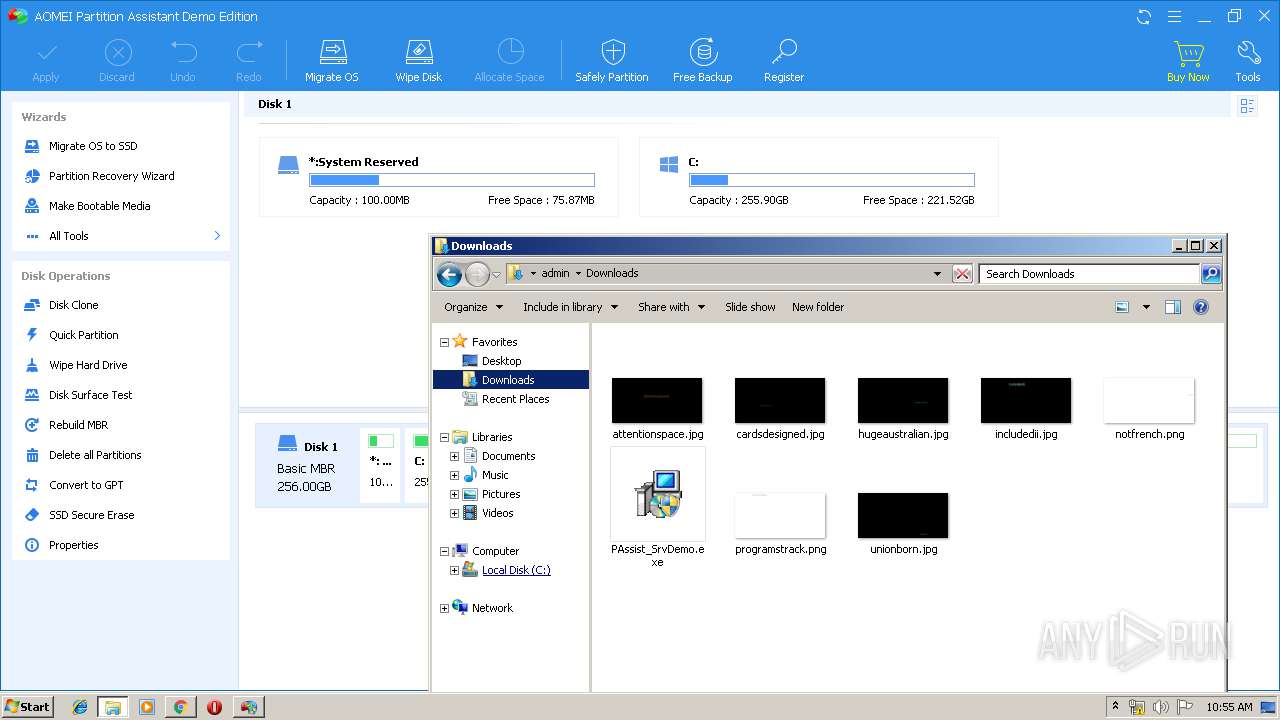
Task: Go back in the Downloads window
Action: (x=449, y=274)
